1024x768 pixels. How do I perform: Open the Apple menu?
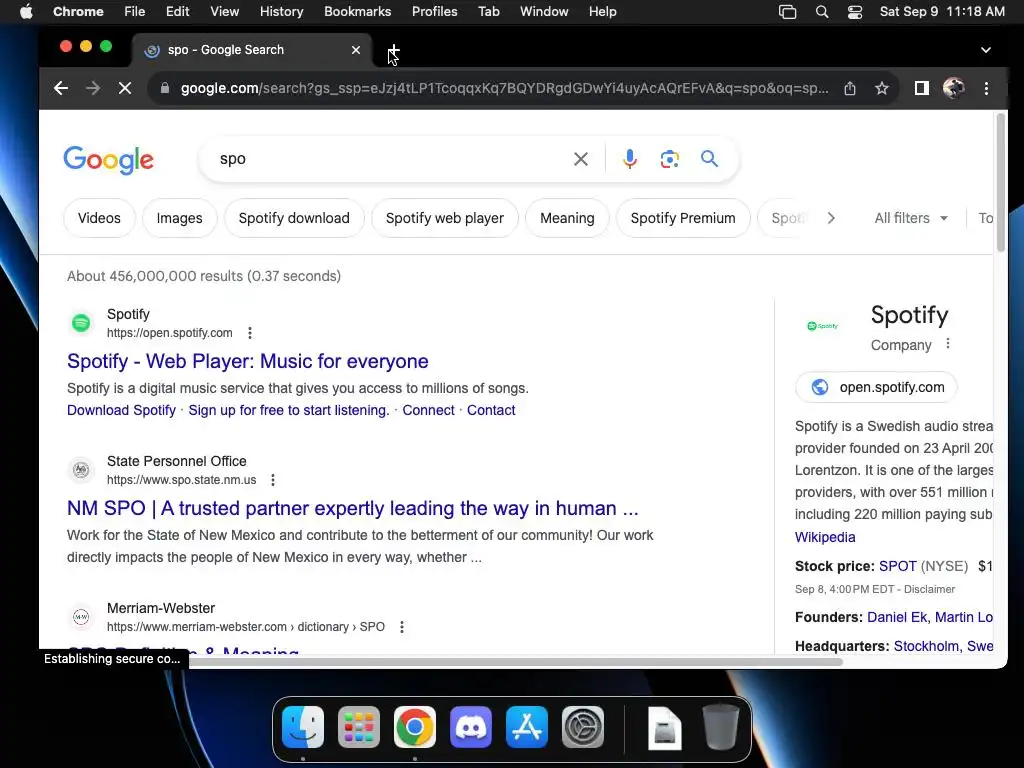(26, 12)
